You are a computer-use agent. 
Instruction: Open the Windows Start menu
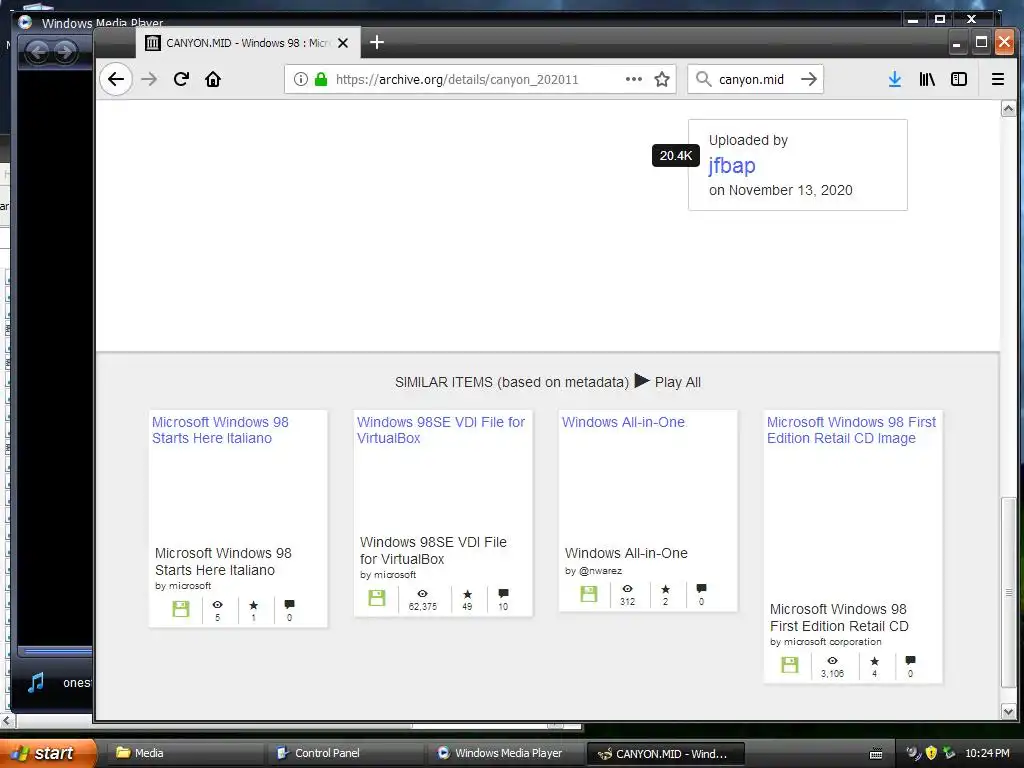point(48,753)
